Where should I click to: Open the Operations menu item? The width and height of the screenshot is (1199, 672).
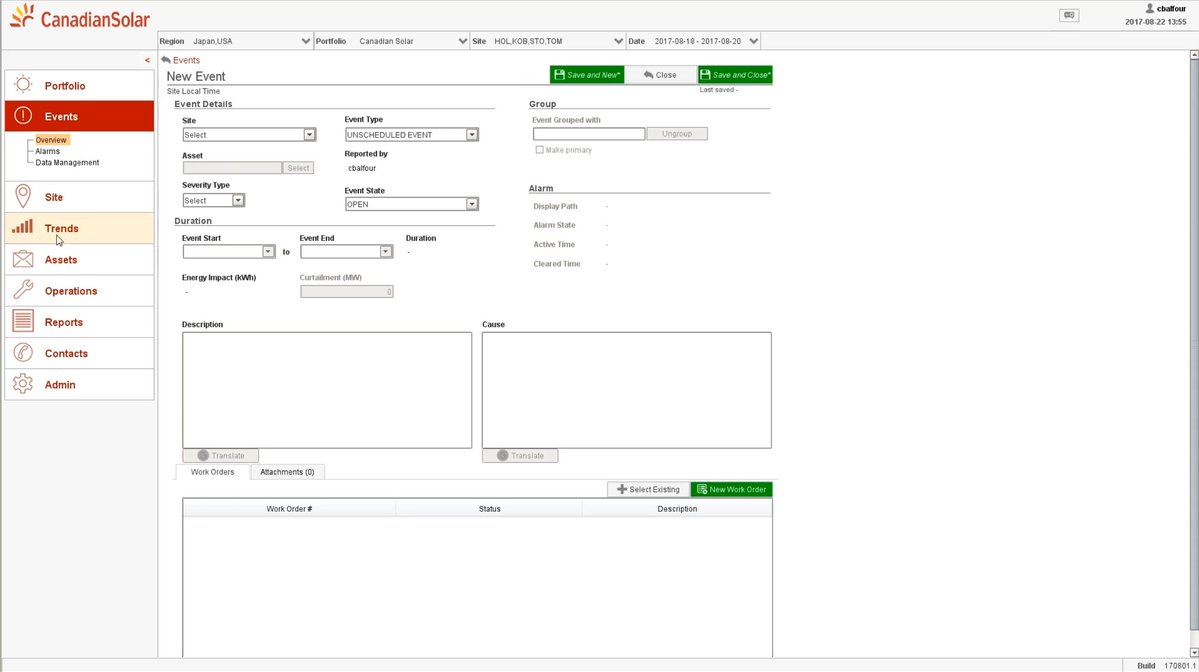point(80,291)
